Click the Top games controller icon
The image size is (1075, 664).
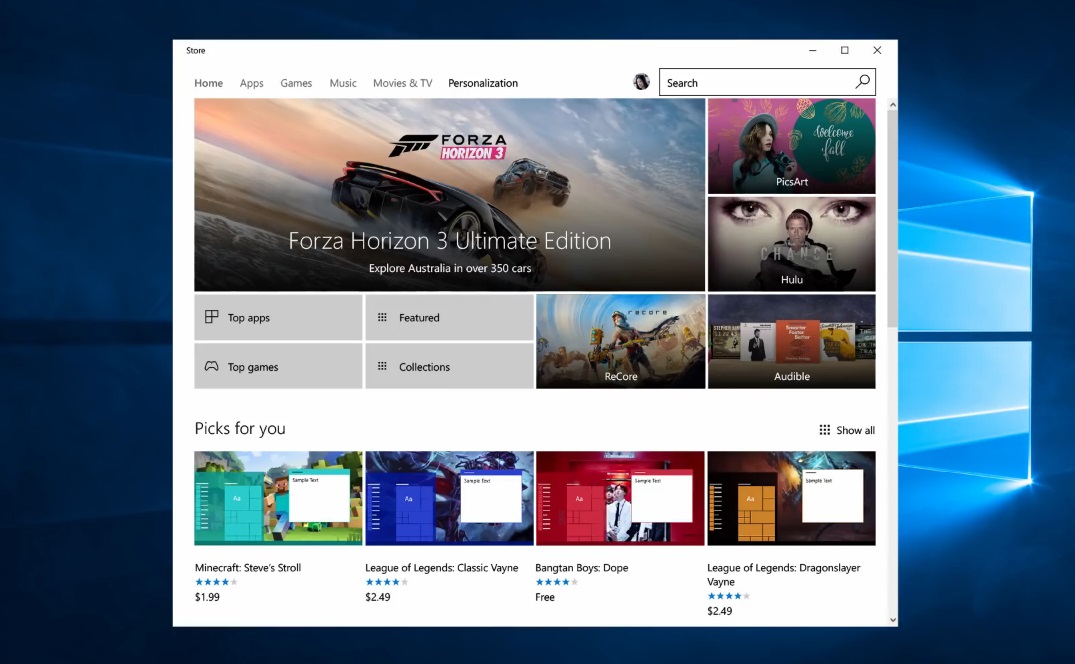click(211, 367)
